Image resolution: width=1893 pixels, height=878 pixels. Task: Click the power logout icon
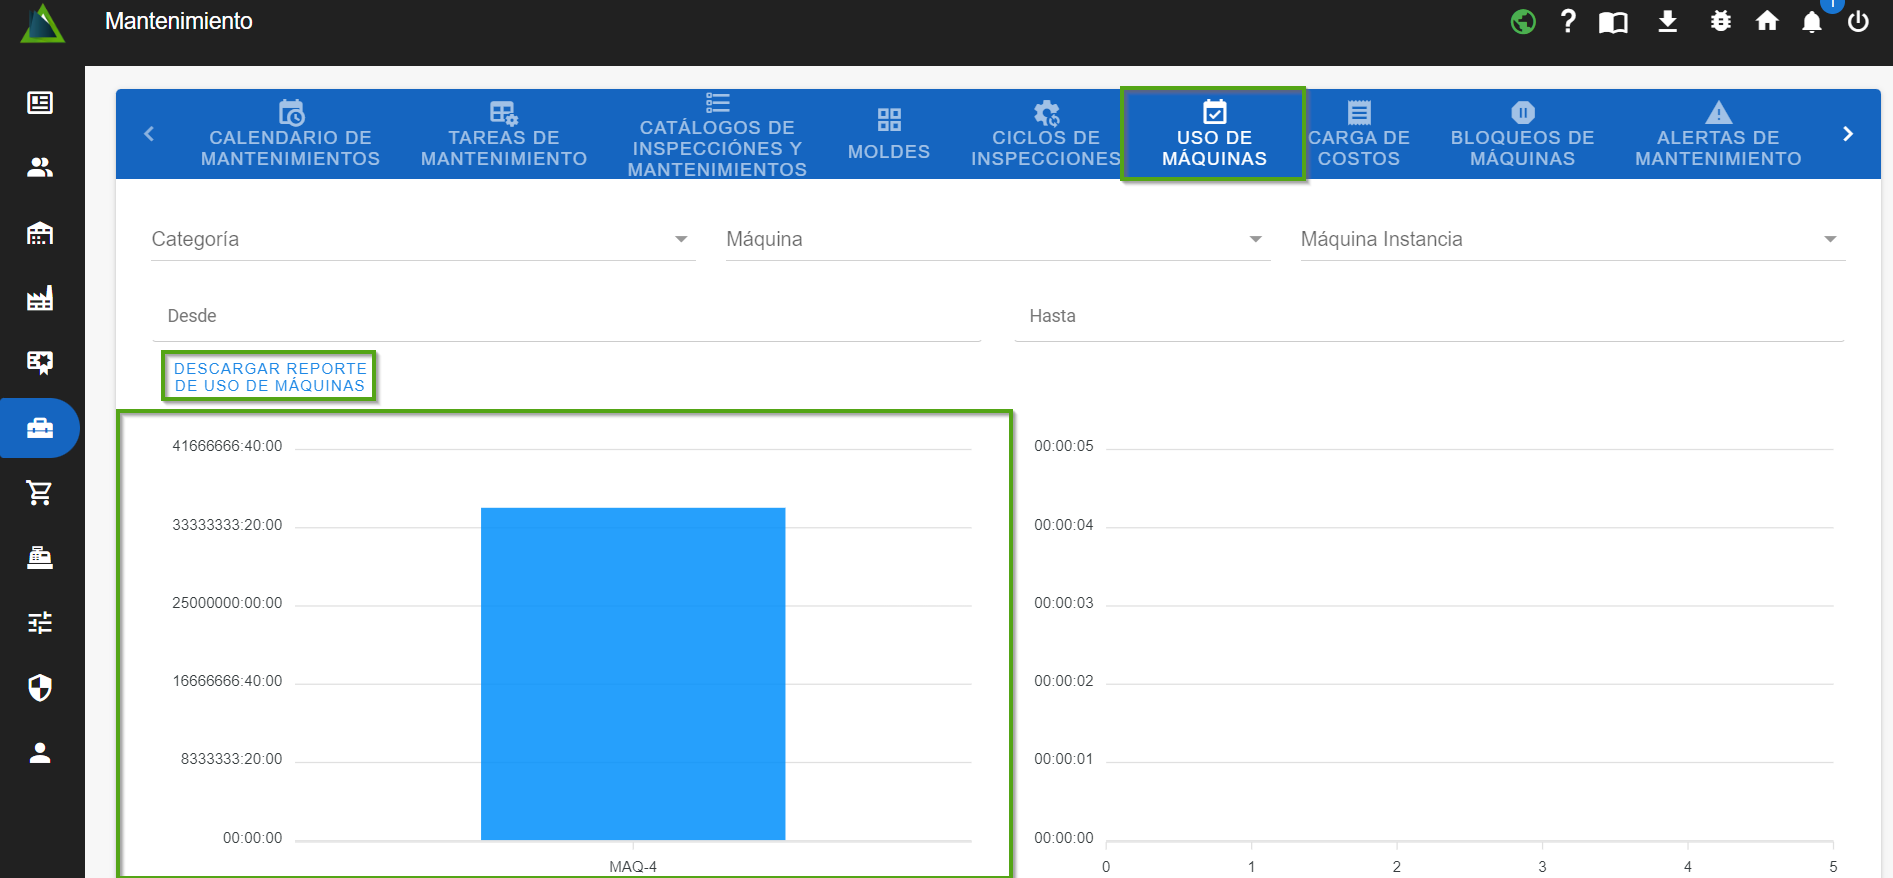coord(1858,22)
